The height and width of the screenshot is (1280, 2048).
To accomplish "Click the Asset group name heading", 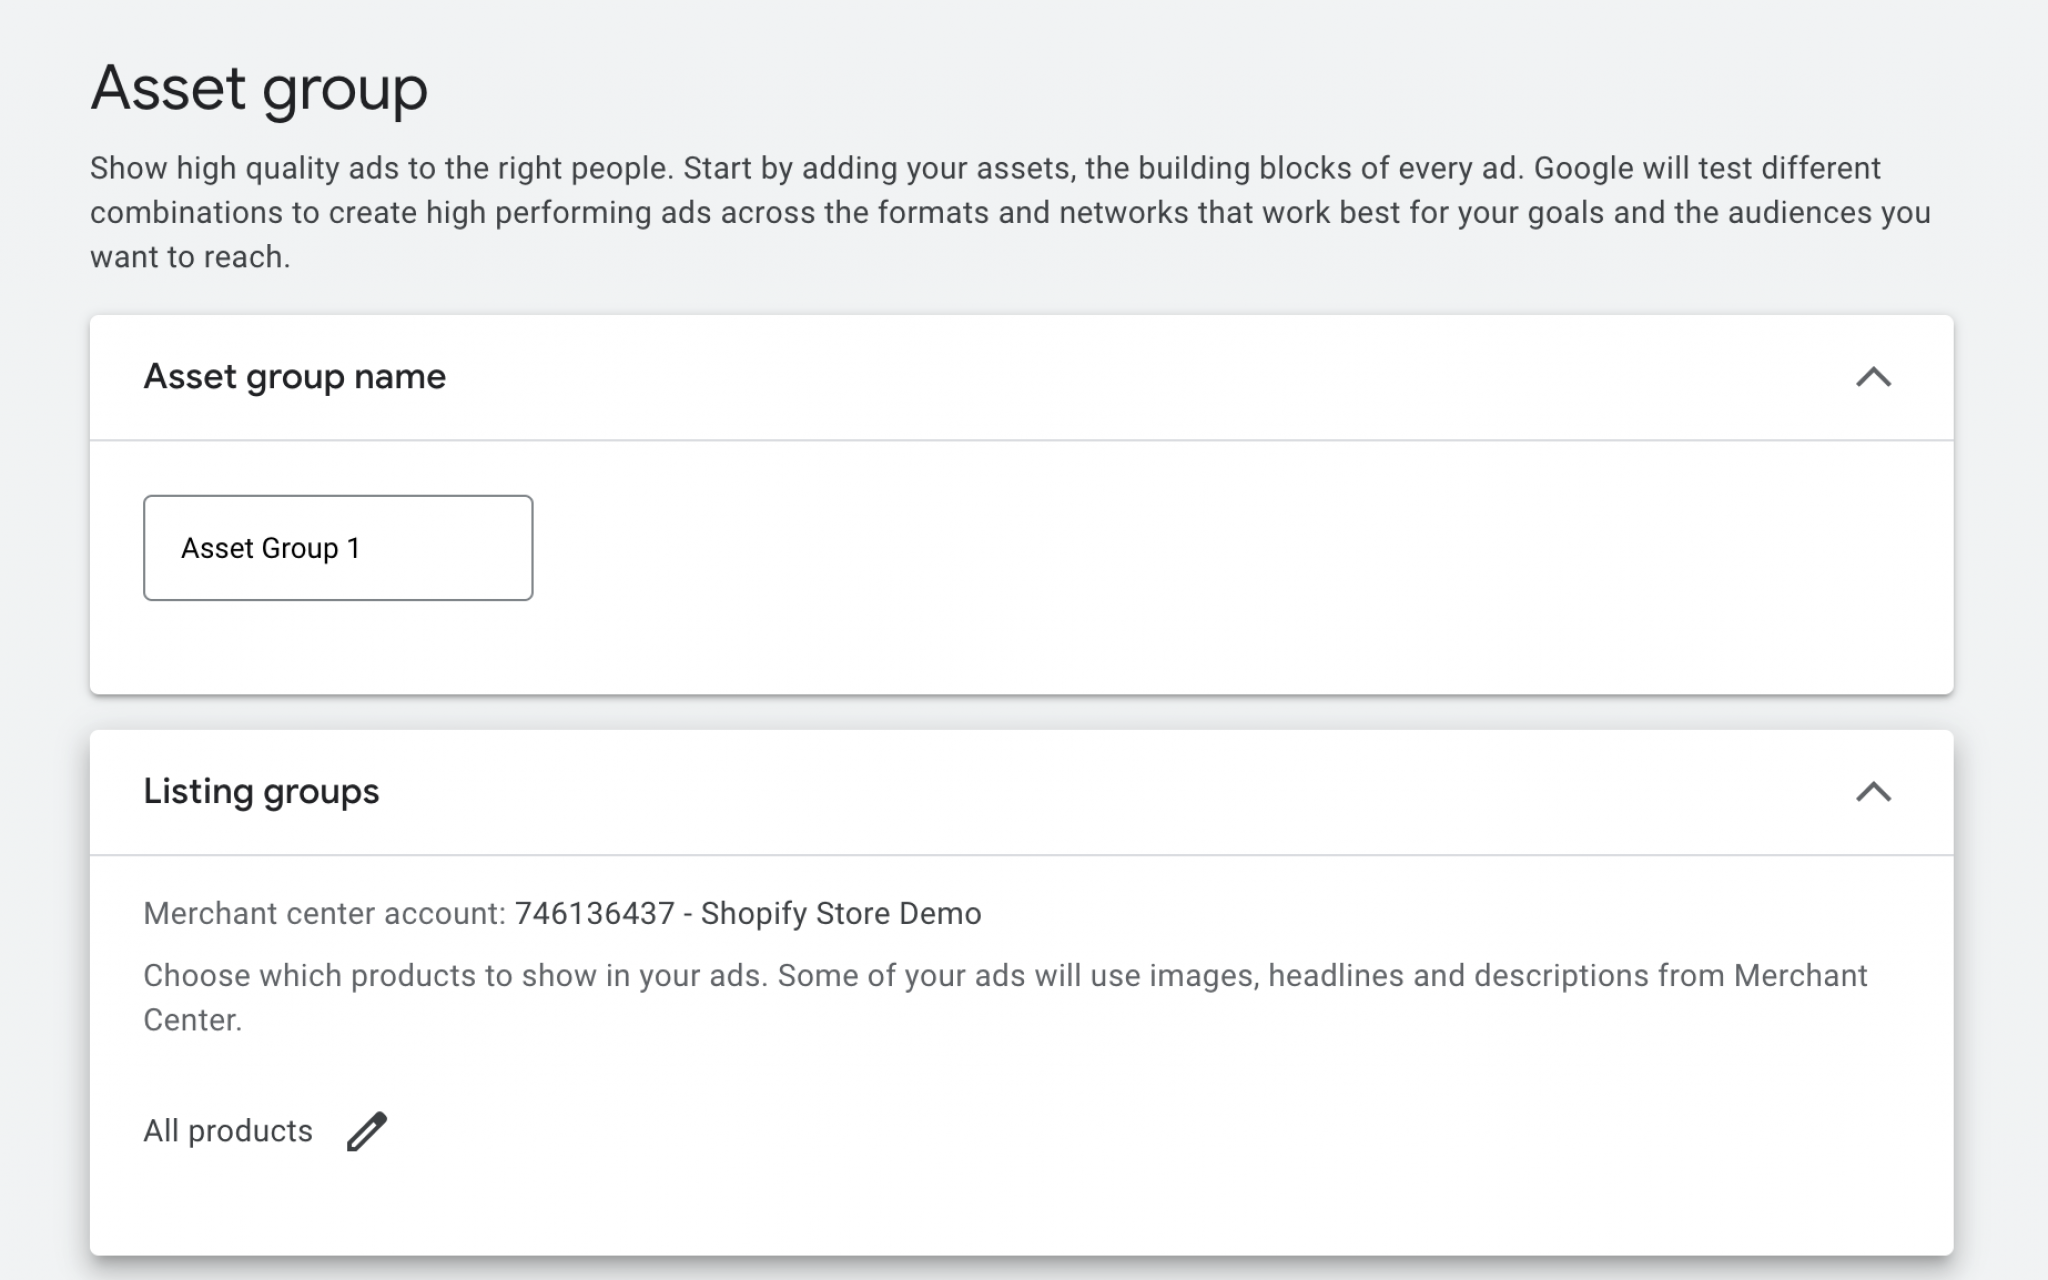I will click(294, 377).
